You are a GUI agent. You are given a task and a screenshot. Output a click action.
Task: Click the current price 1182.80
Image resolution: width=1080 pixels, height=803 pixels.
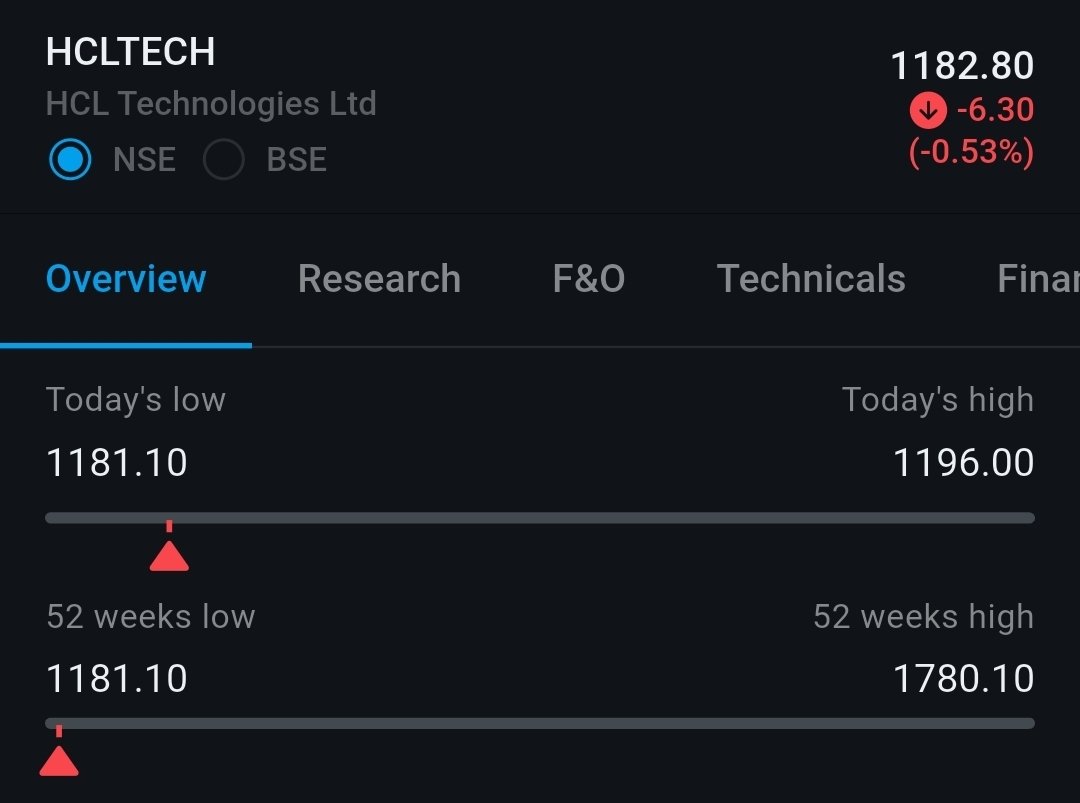tap(962, 66)
